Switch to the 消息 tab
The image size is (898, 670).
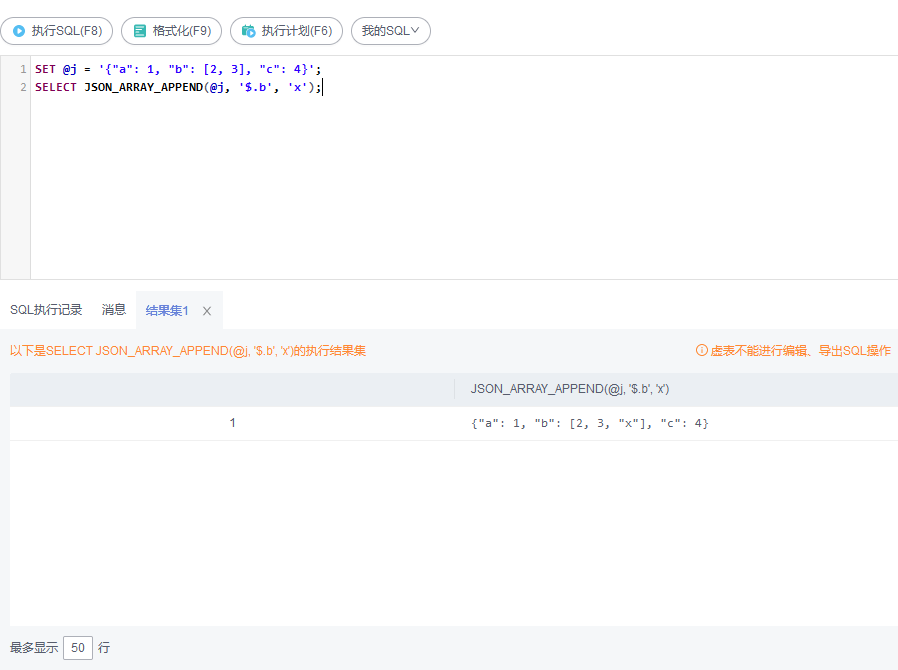click(113, 310)
